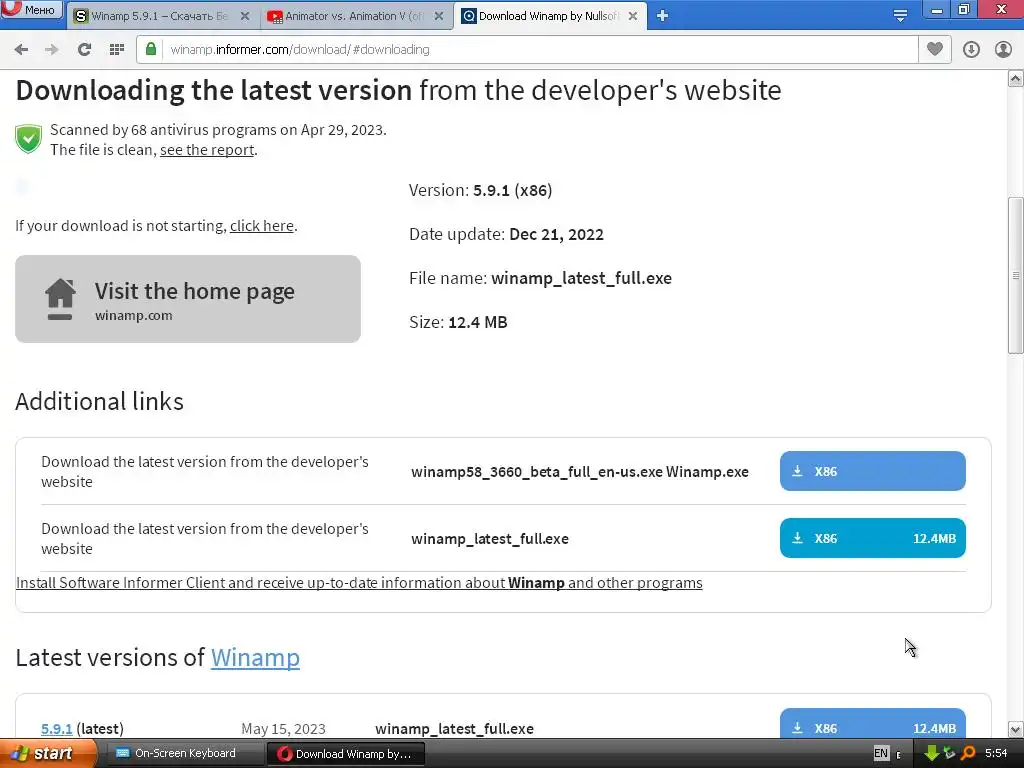Click the 'May 15, 2023' date text
1024x768 pixels.
pos(283,729)
